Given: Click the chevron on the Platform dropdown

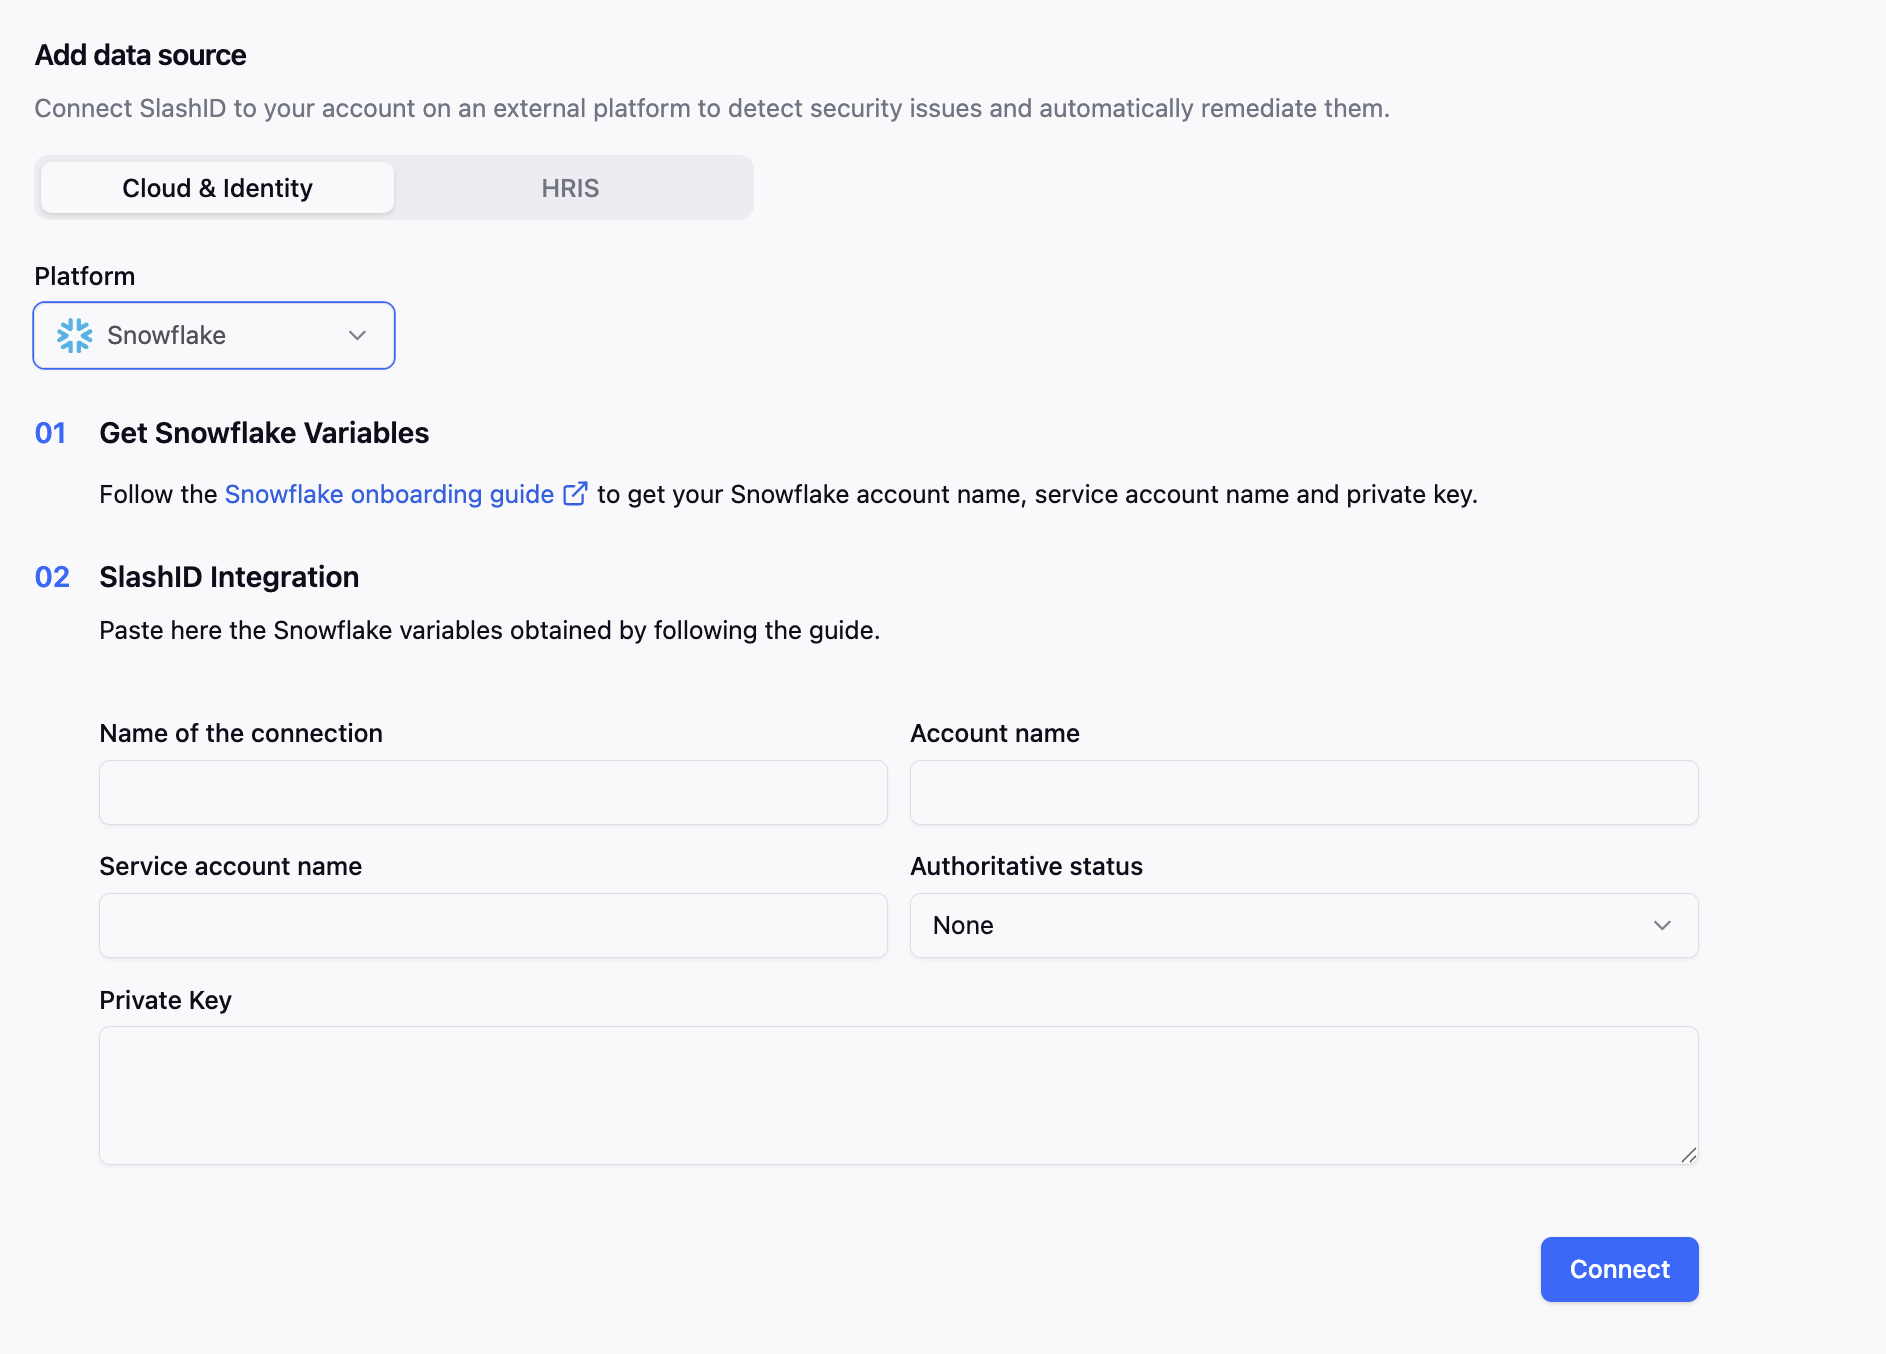Looking at the screenshot, I should point(357,336).
